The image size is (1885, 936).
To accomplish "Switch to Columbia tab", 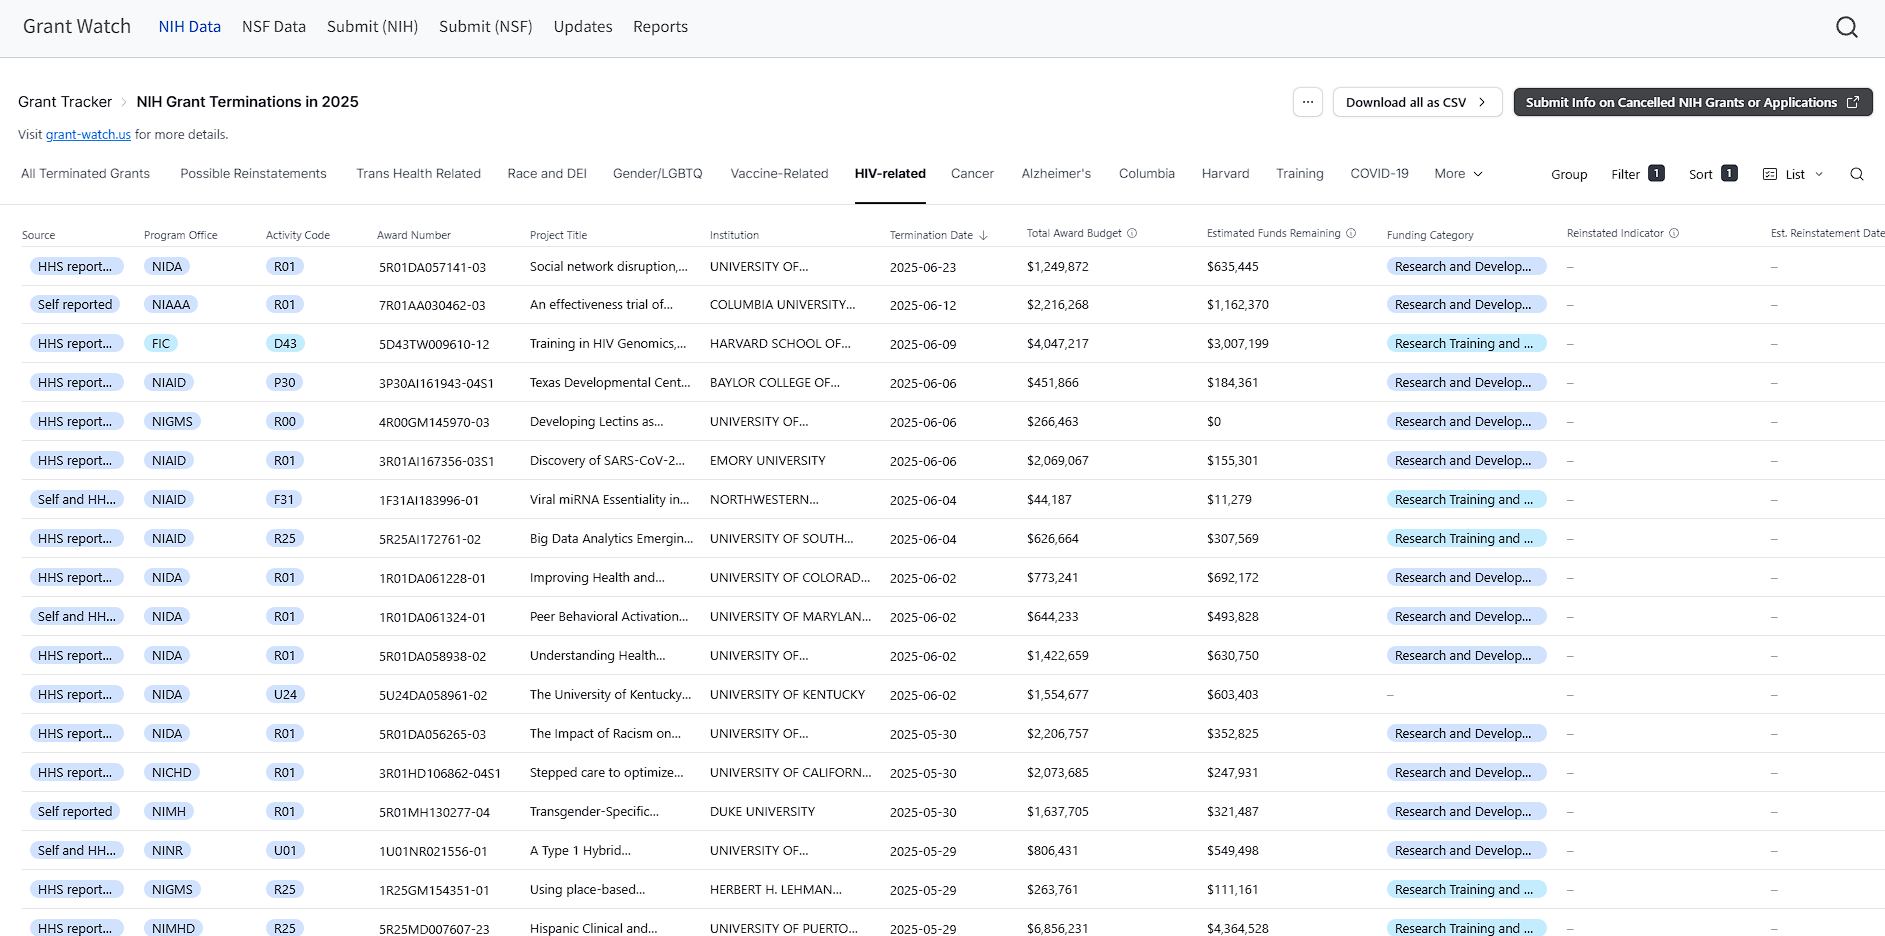I will click(1147, 173).
